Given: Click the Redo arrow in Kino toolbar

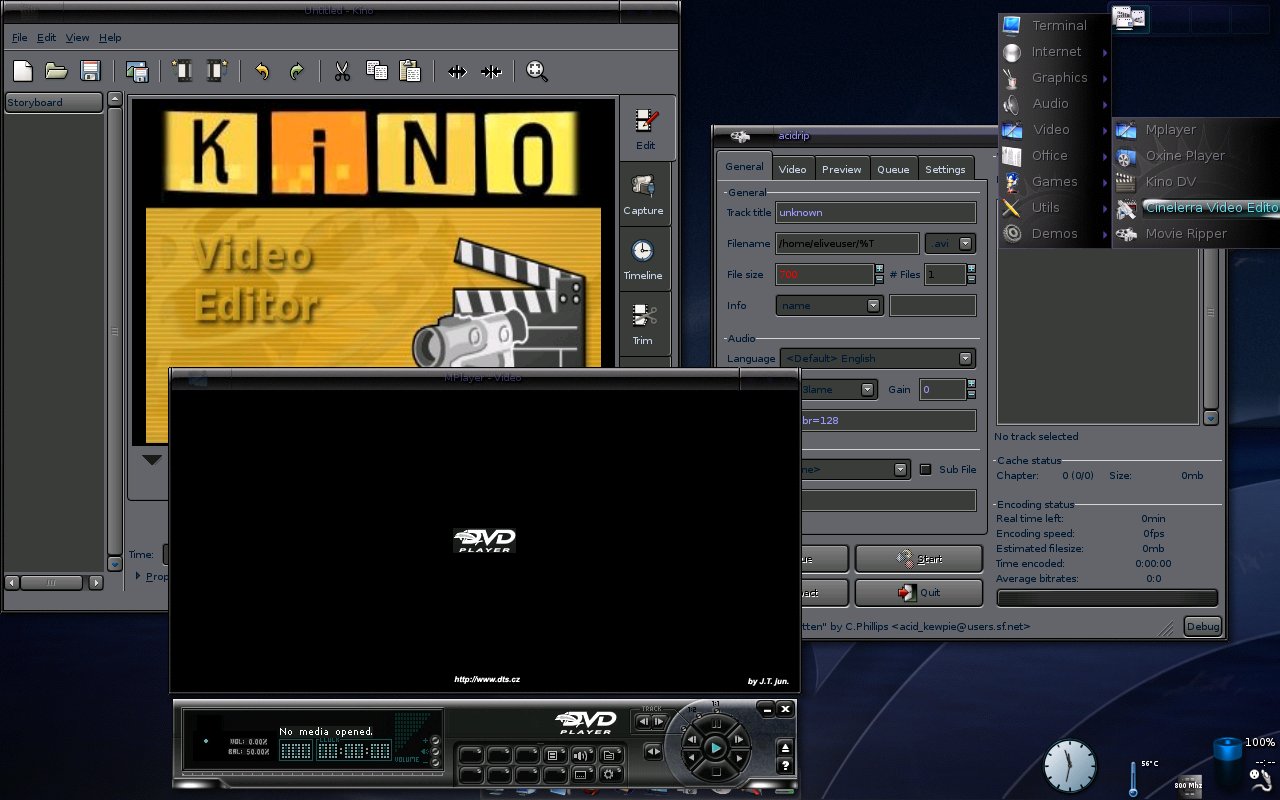Looking at the screenshot, I should 296,71.
